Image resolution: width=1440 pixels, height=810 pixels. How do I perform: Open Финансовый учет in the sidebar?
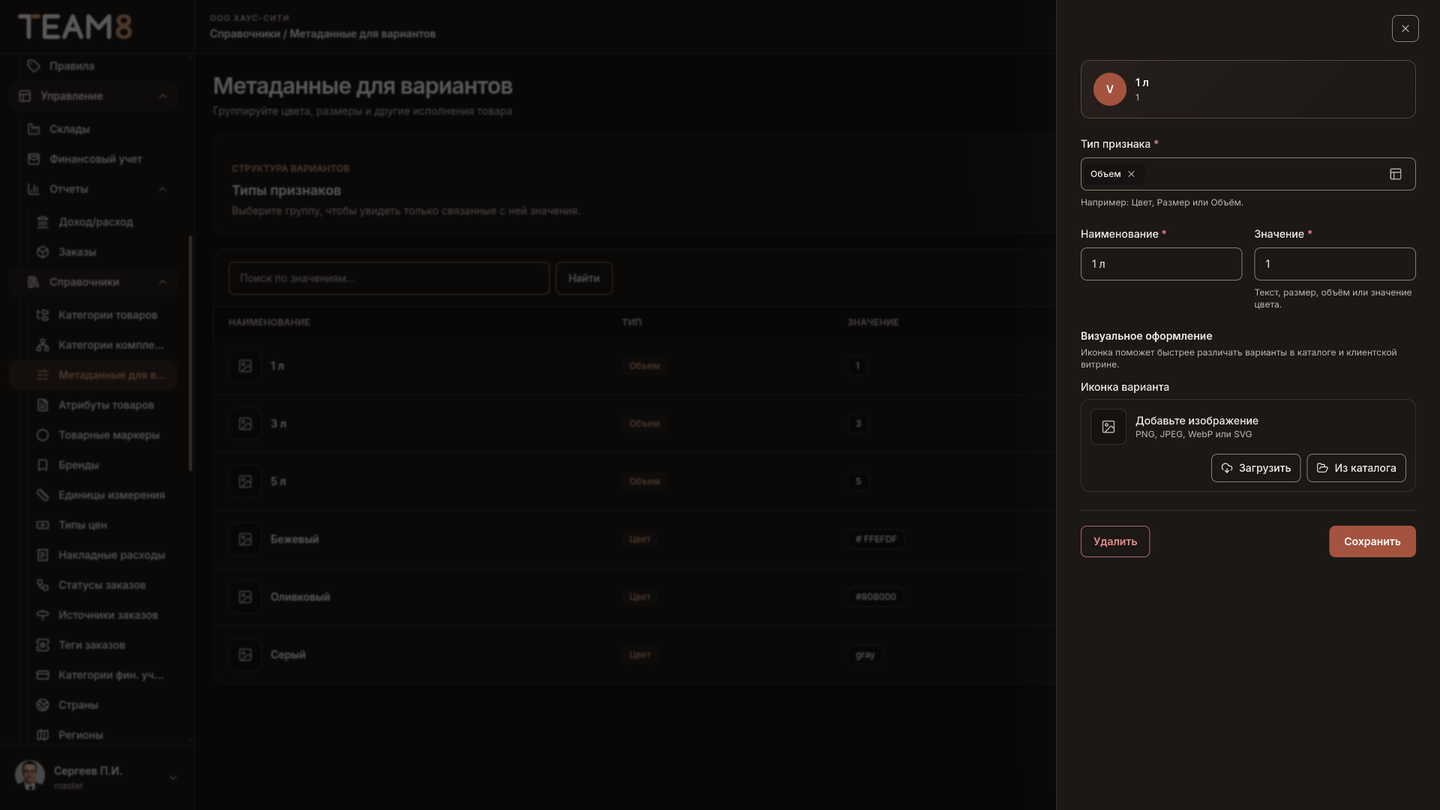tap(95, 159)
